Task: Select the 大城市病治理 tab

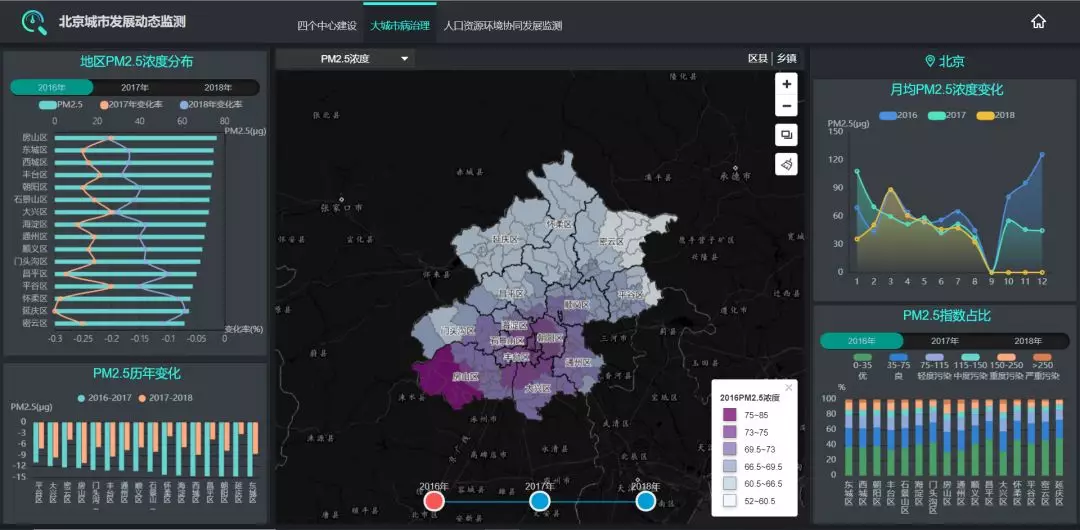Action: 399,26
